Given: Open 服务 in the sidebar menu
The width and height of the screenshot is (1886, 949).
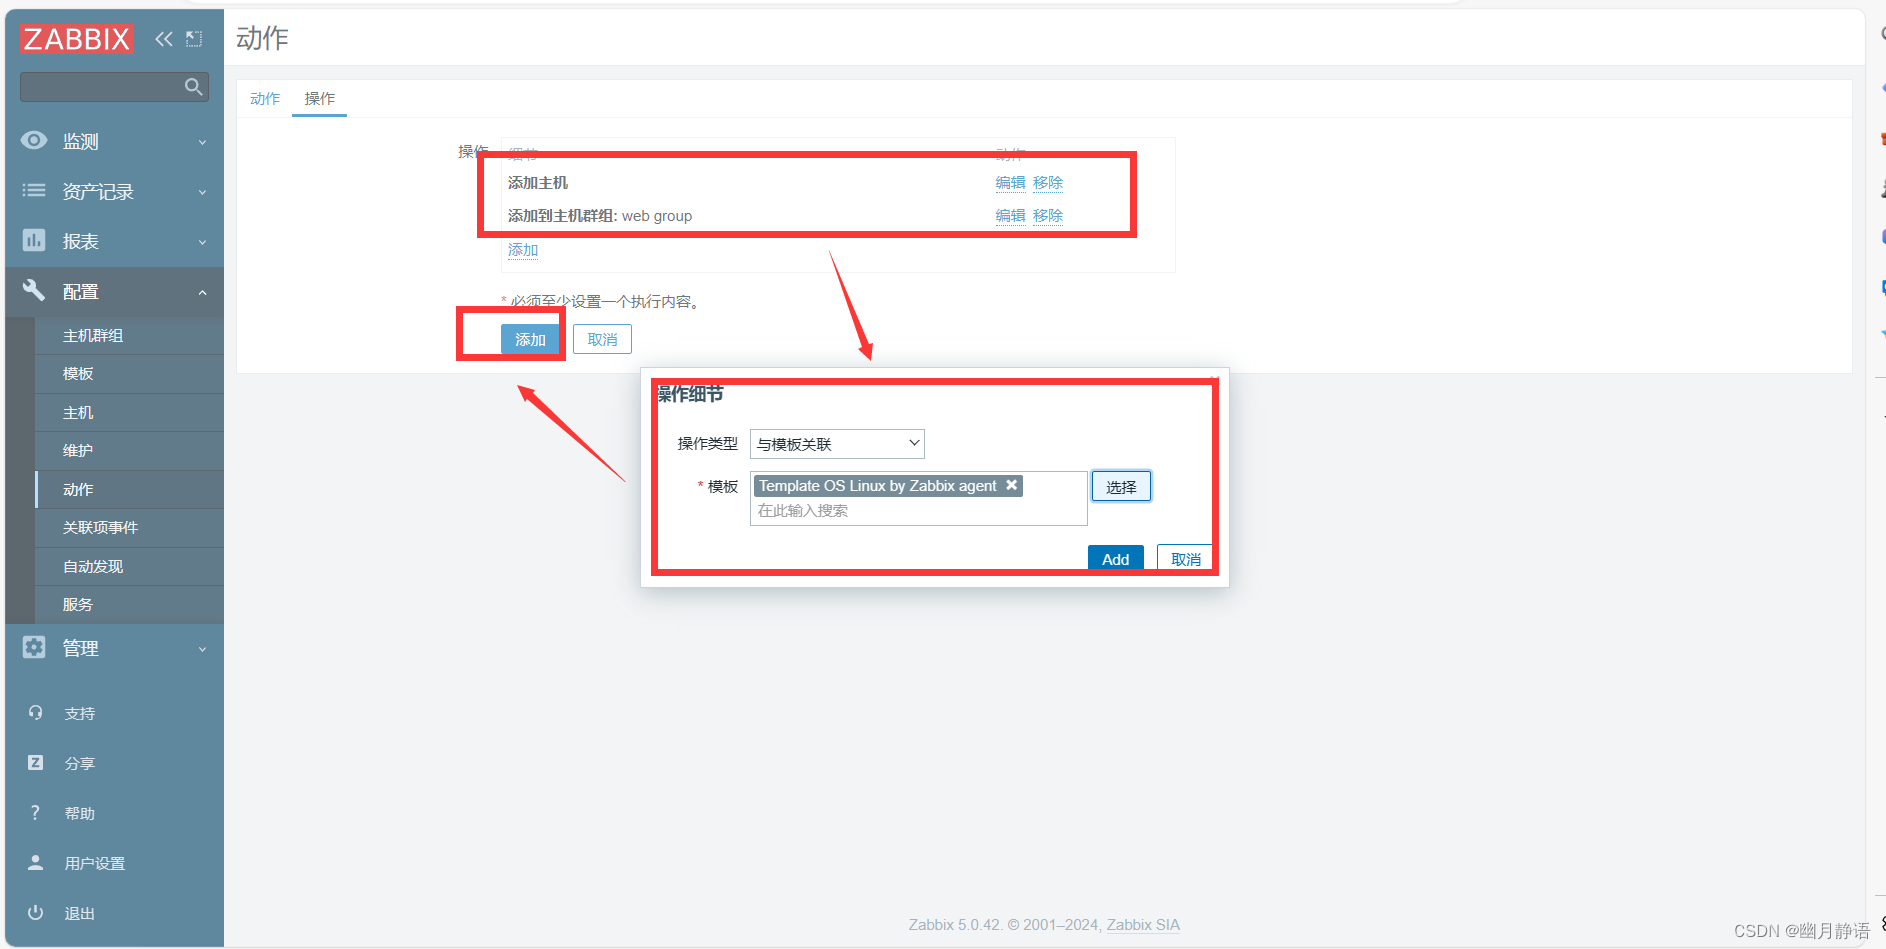Looking at the screenshot, I should (129, 605).
